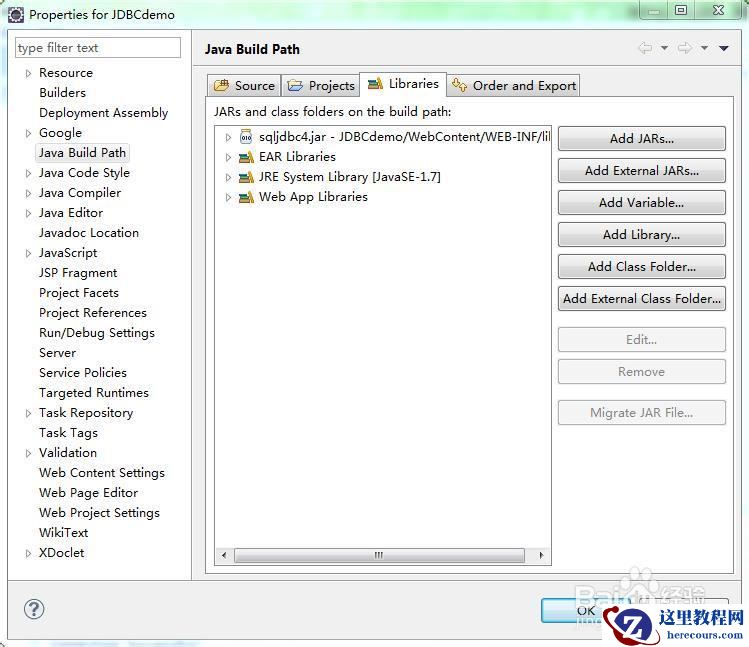749x647 pixels.
Task: Open the view menu dropdown triangle
Action: click(724, 48)
